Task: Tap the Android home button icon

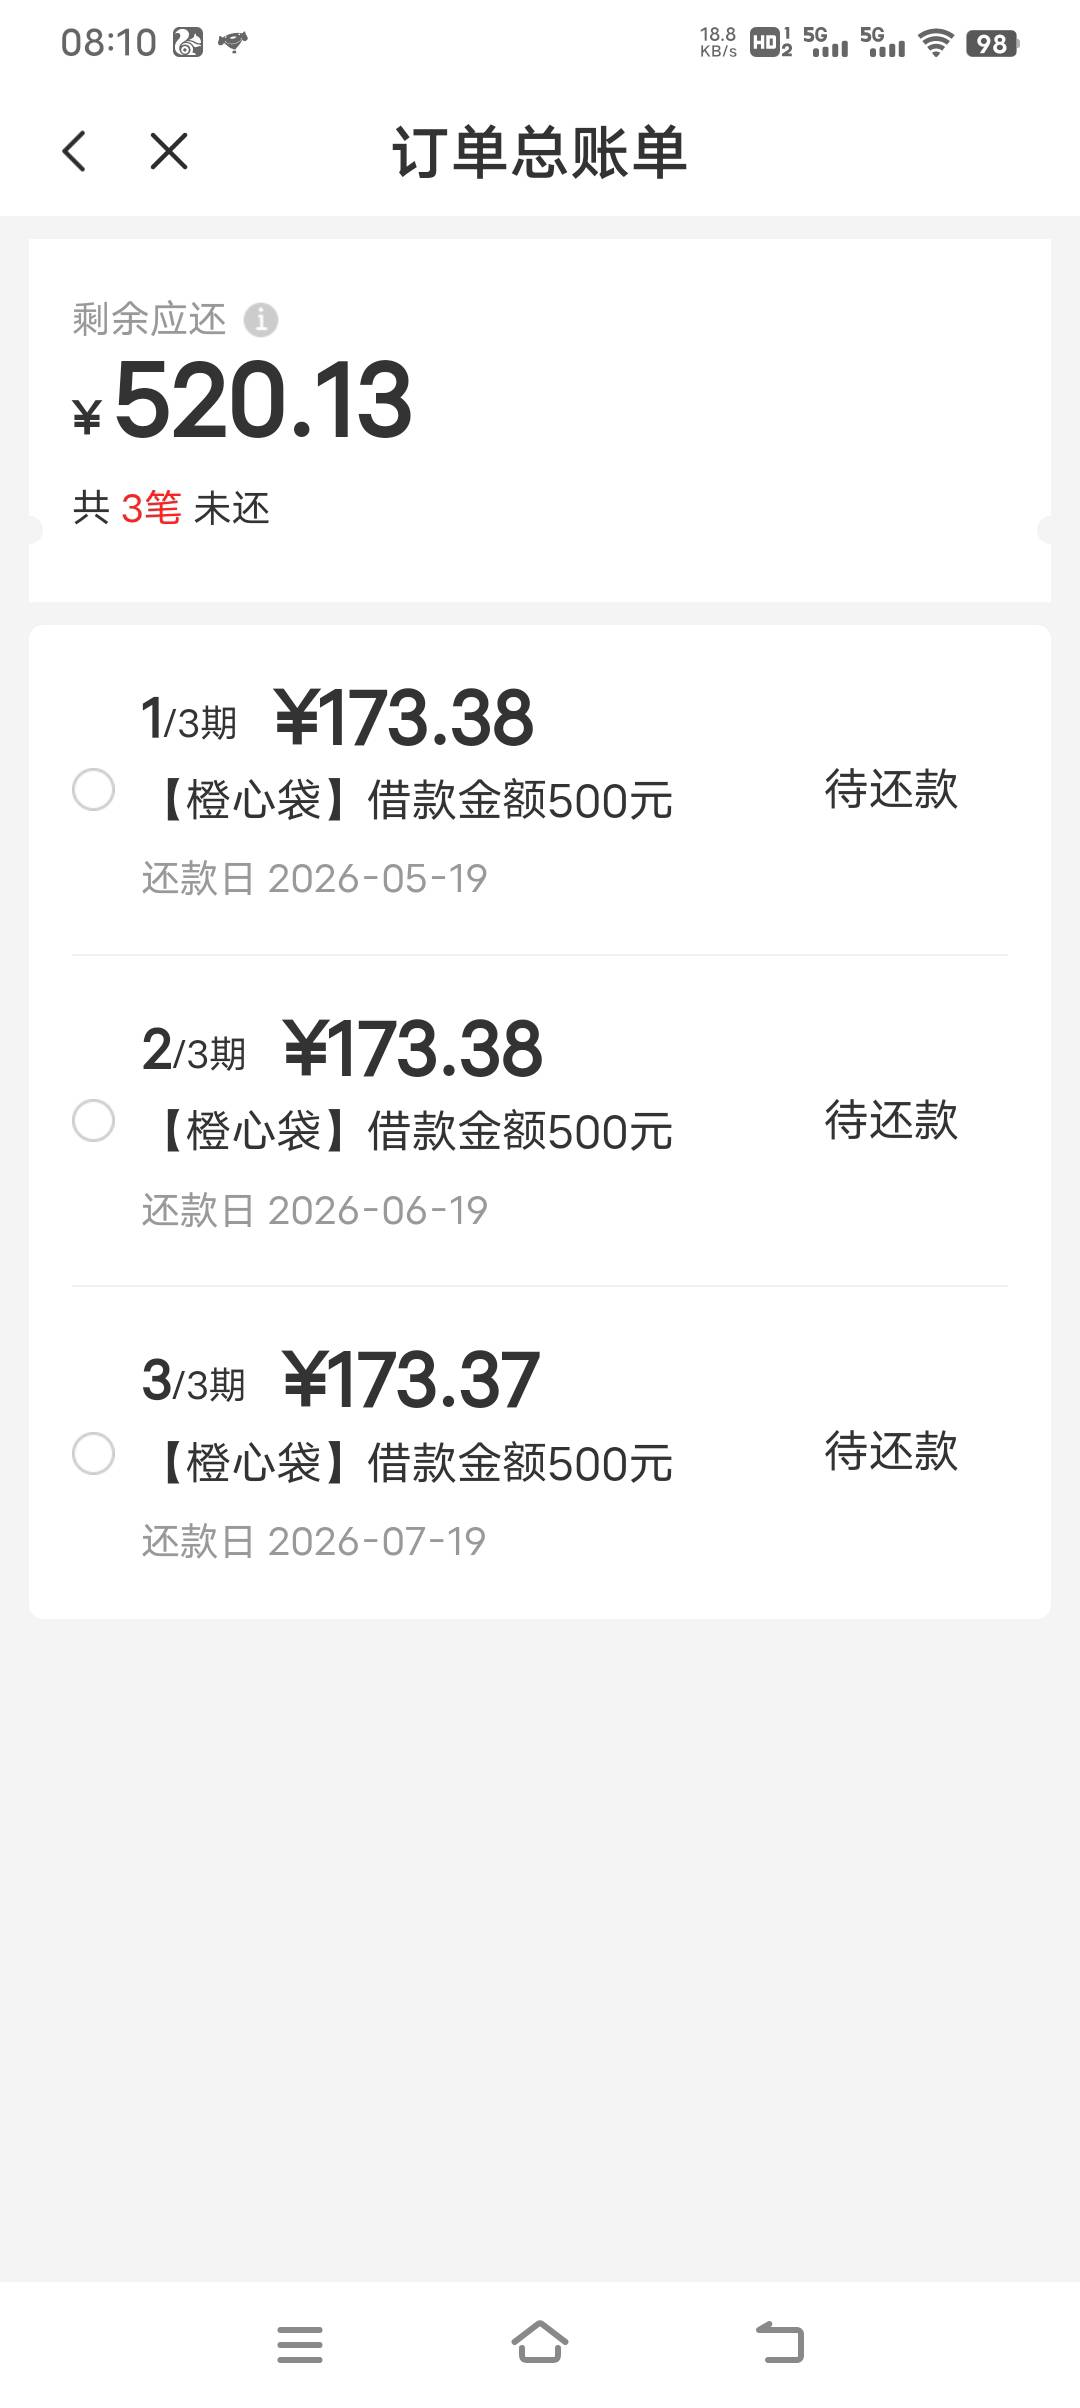Action: [x=540, y=2342]
